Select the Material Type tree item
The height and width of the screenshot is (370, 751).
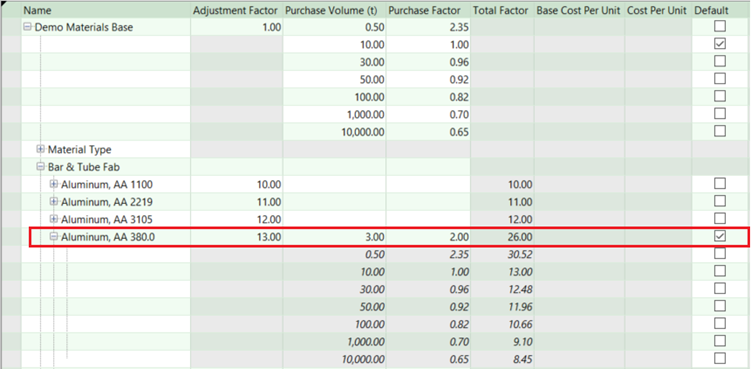pyautogui.click(x=80, y=150)
